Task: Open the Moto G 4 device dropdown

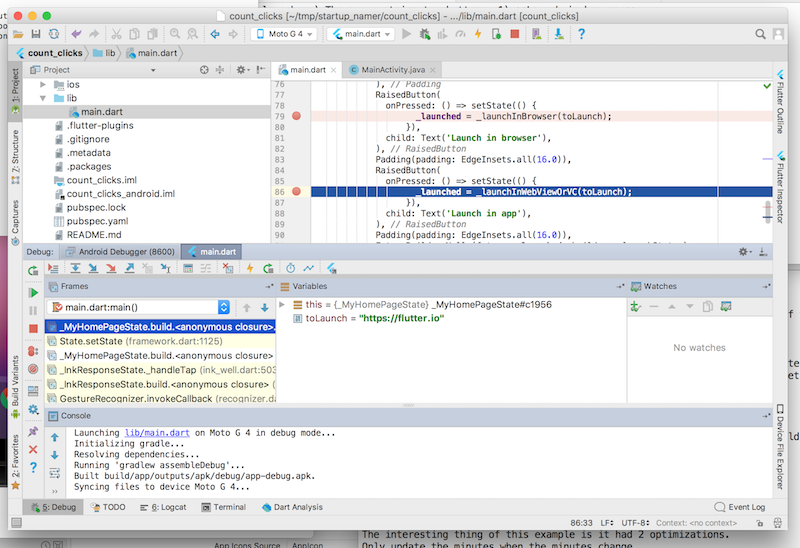Action: coord(284,34)
